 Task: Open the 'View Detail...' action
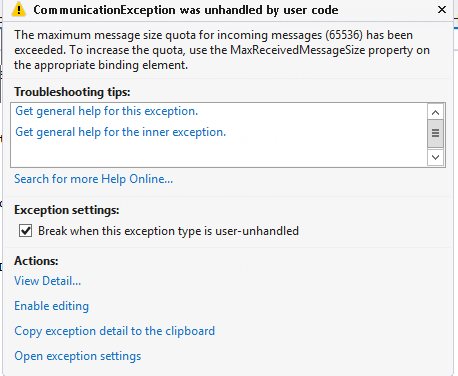point(48,281)
